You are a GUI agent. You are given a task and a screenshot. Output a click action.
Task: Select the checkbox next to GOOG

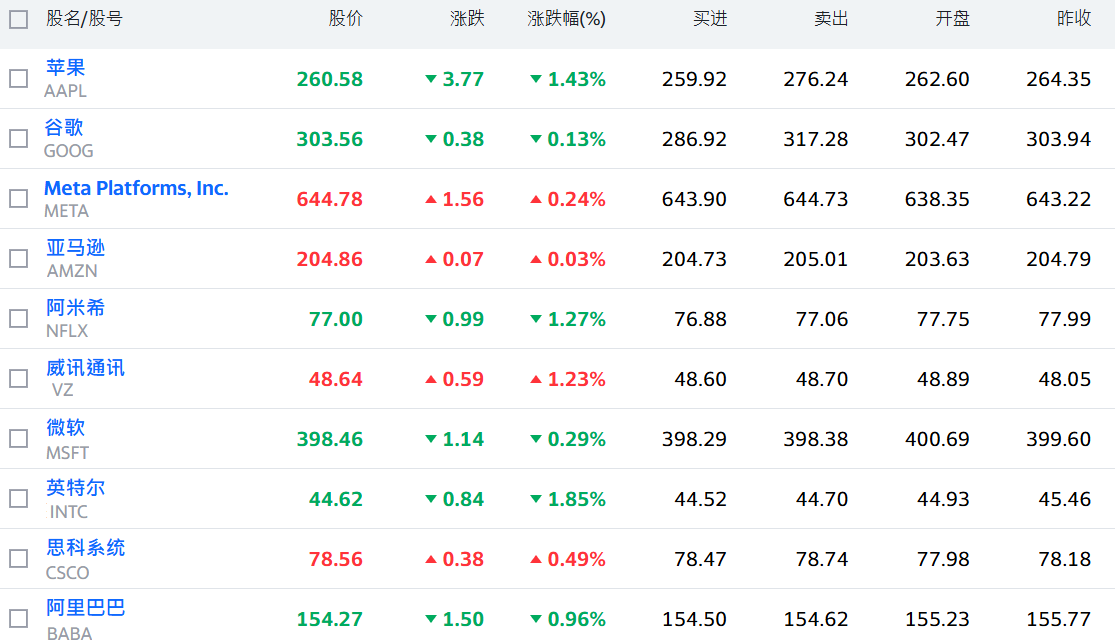tap(18, 138)
